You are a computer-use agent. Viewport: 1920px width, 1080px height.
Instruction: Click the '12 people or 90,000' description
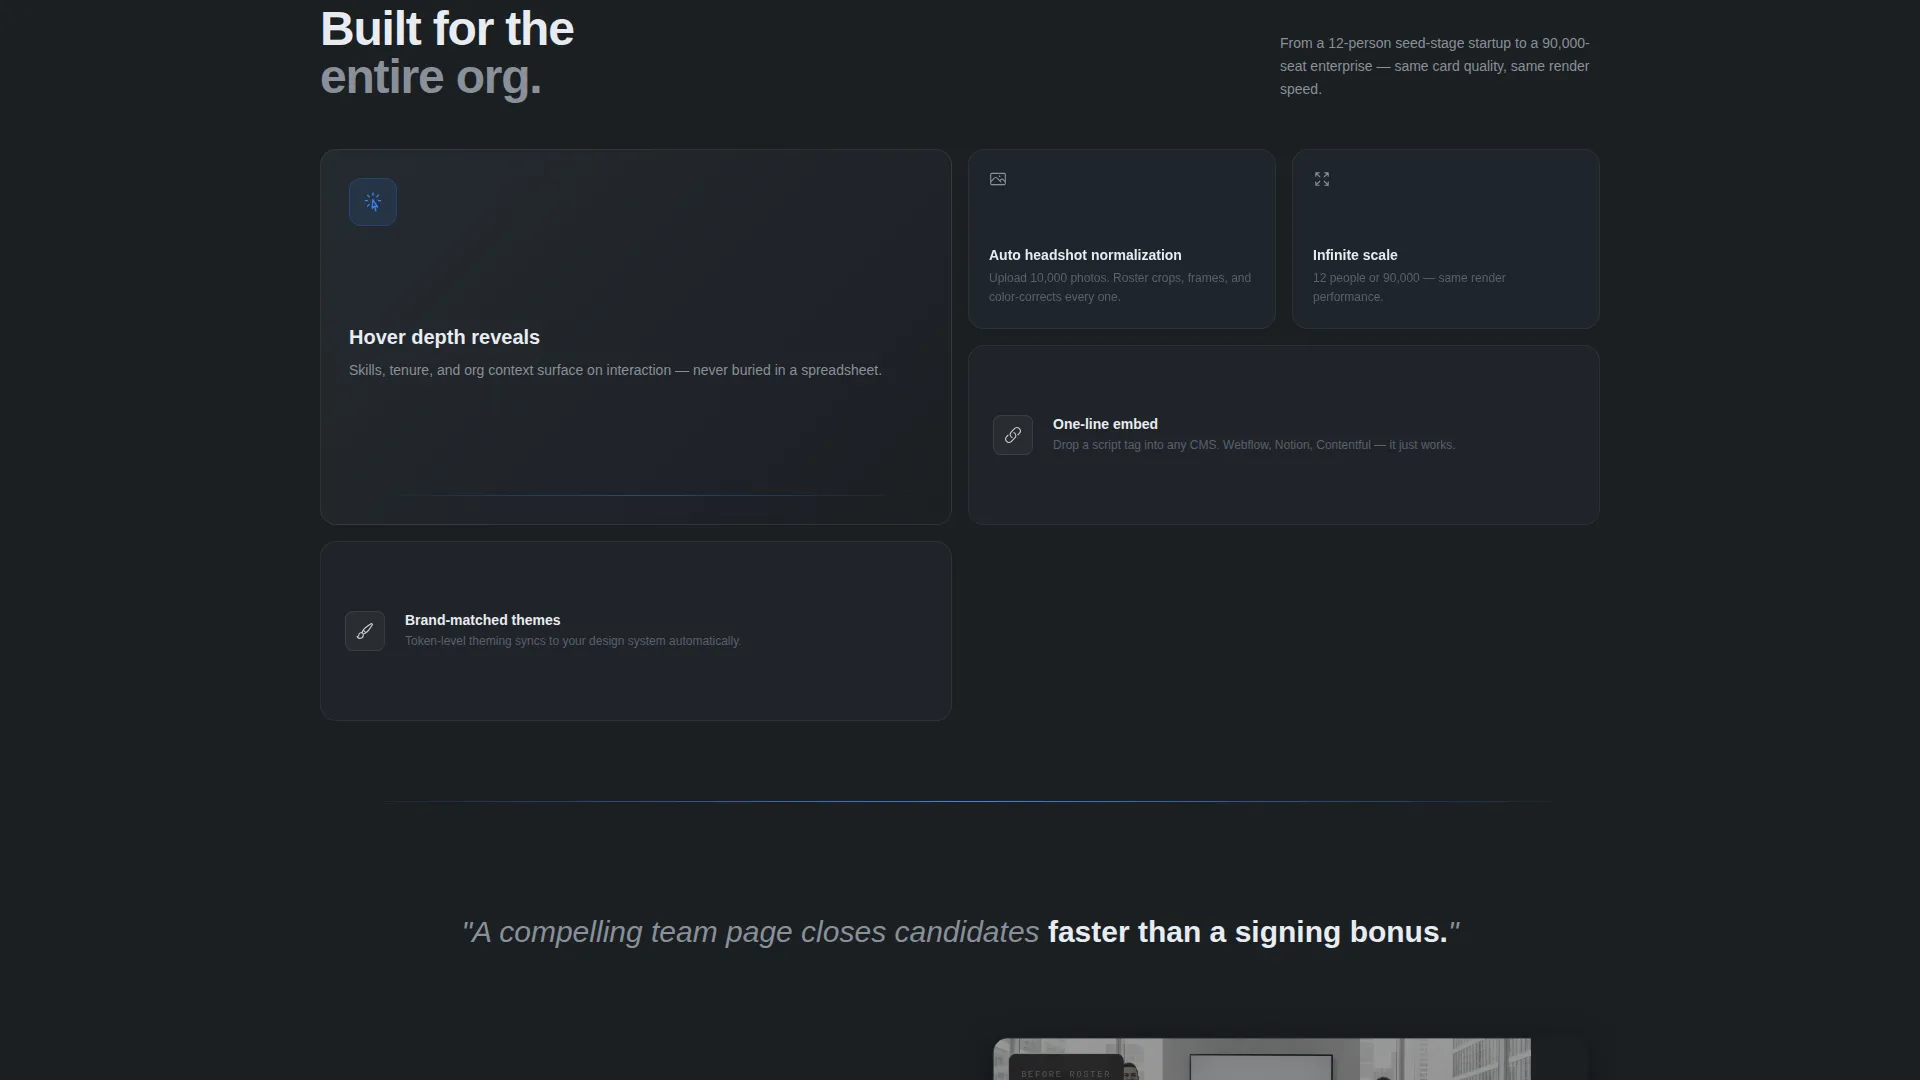point(1409,287)
